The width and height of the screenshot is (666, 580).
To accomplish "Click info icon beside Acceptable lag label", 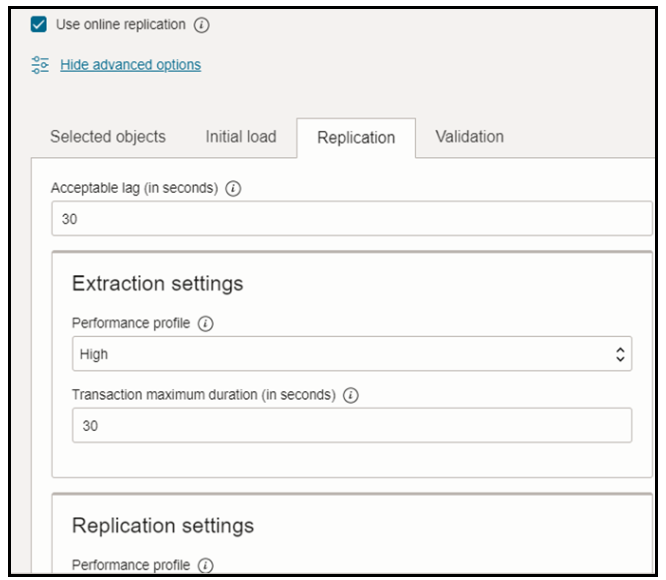I will tap(233, 188).
